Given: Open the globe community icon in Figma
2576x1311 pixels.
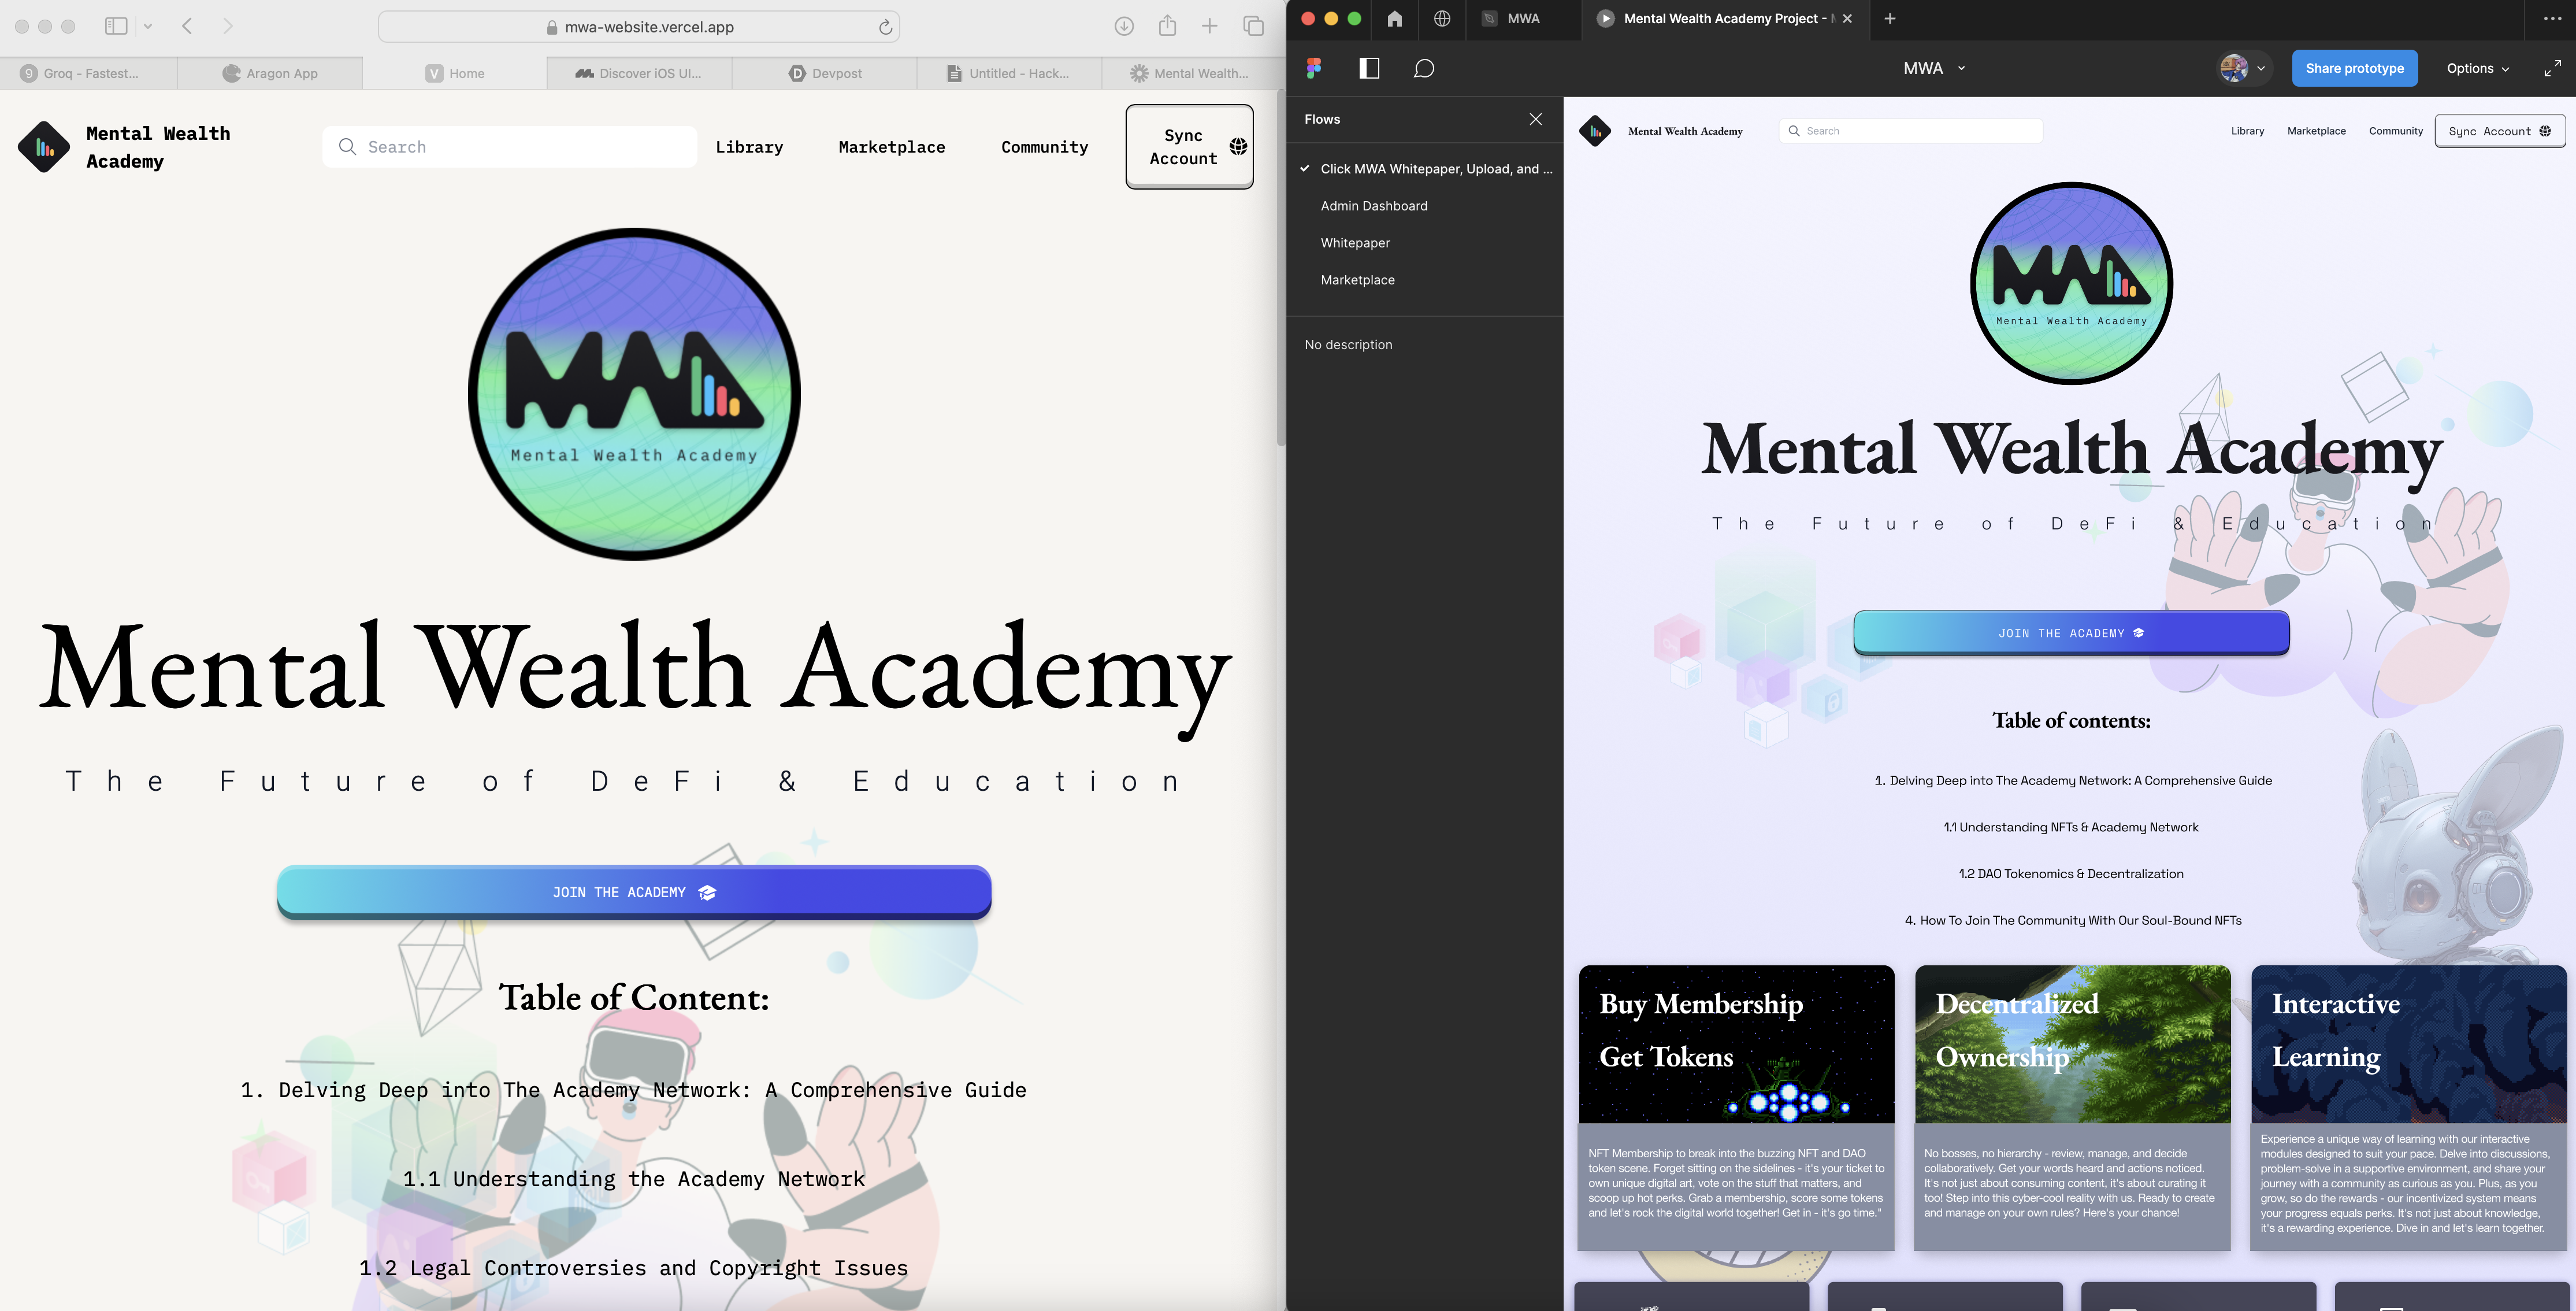Looking at the screenshot, I should (1442, 18).
